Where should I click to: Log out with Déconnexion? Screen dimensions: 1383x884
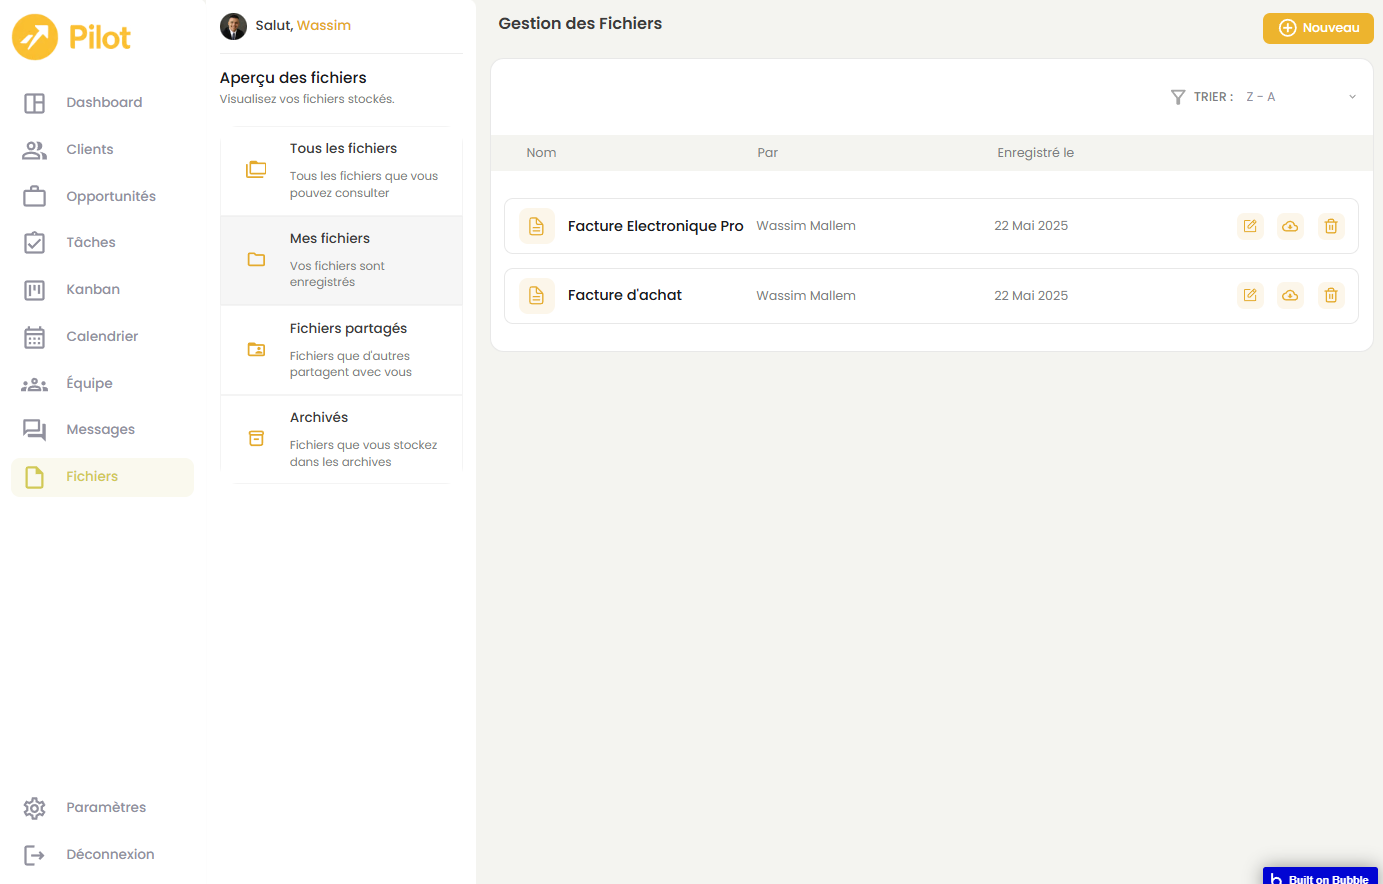click(109, 855)
